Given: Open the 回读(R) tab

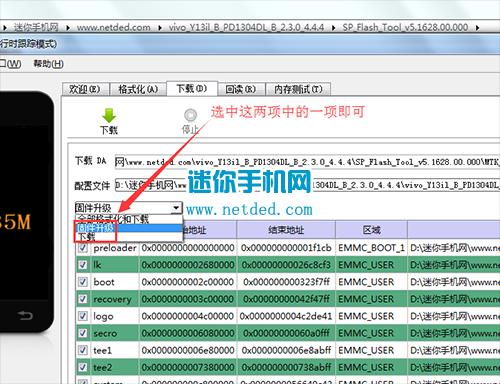Looking at the screenshot, I should (241, 89).
